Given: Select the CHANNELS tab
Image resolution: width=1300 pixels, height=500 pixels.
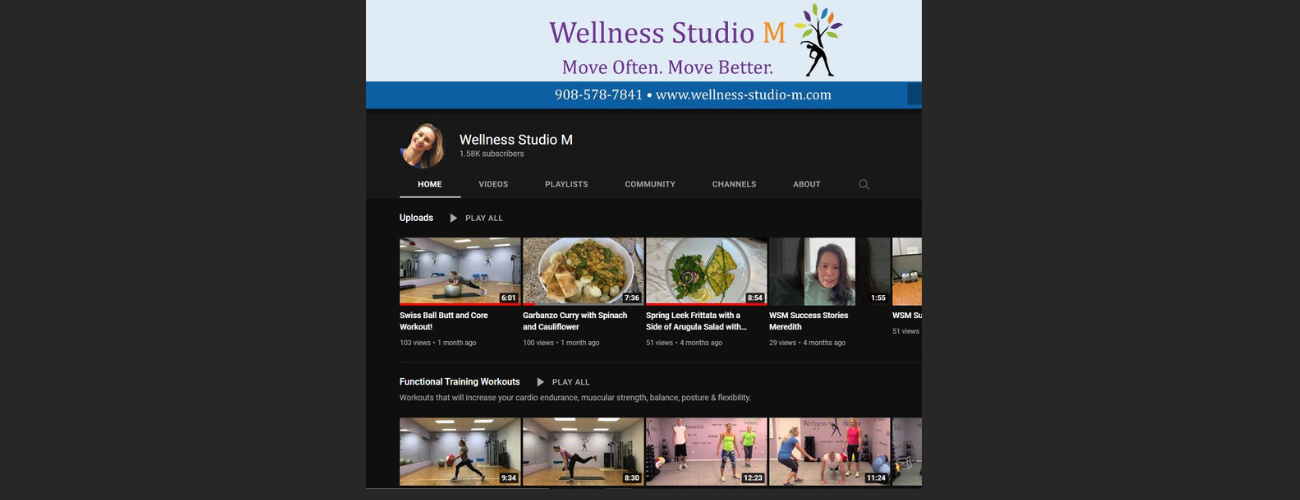Looking at the screenshot, I should tap(734, 184).
